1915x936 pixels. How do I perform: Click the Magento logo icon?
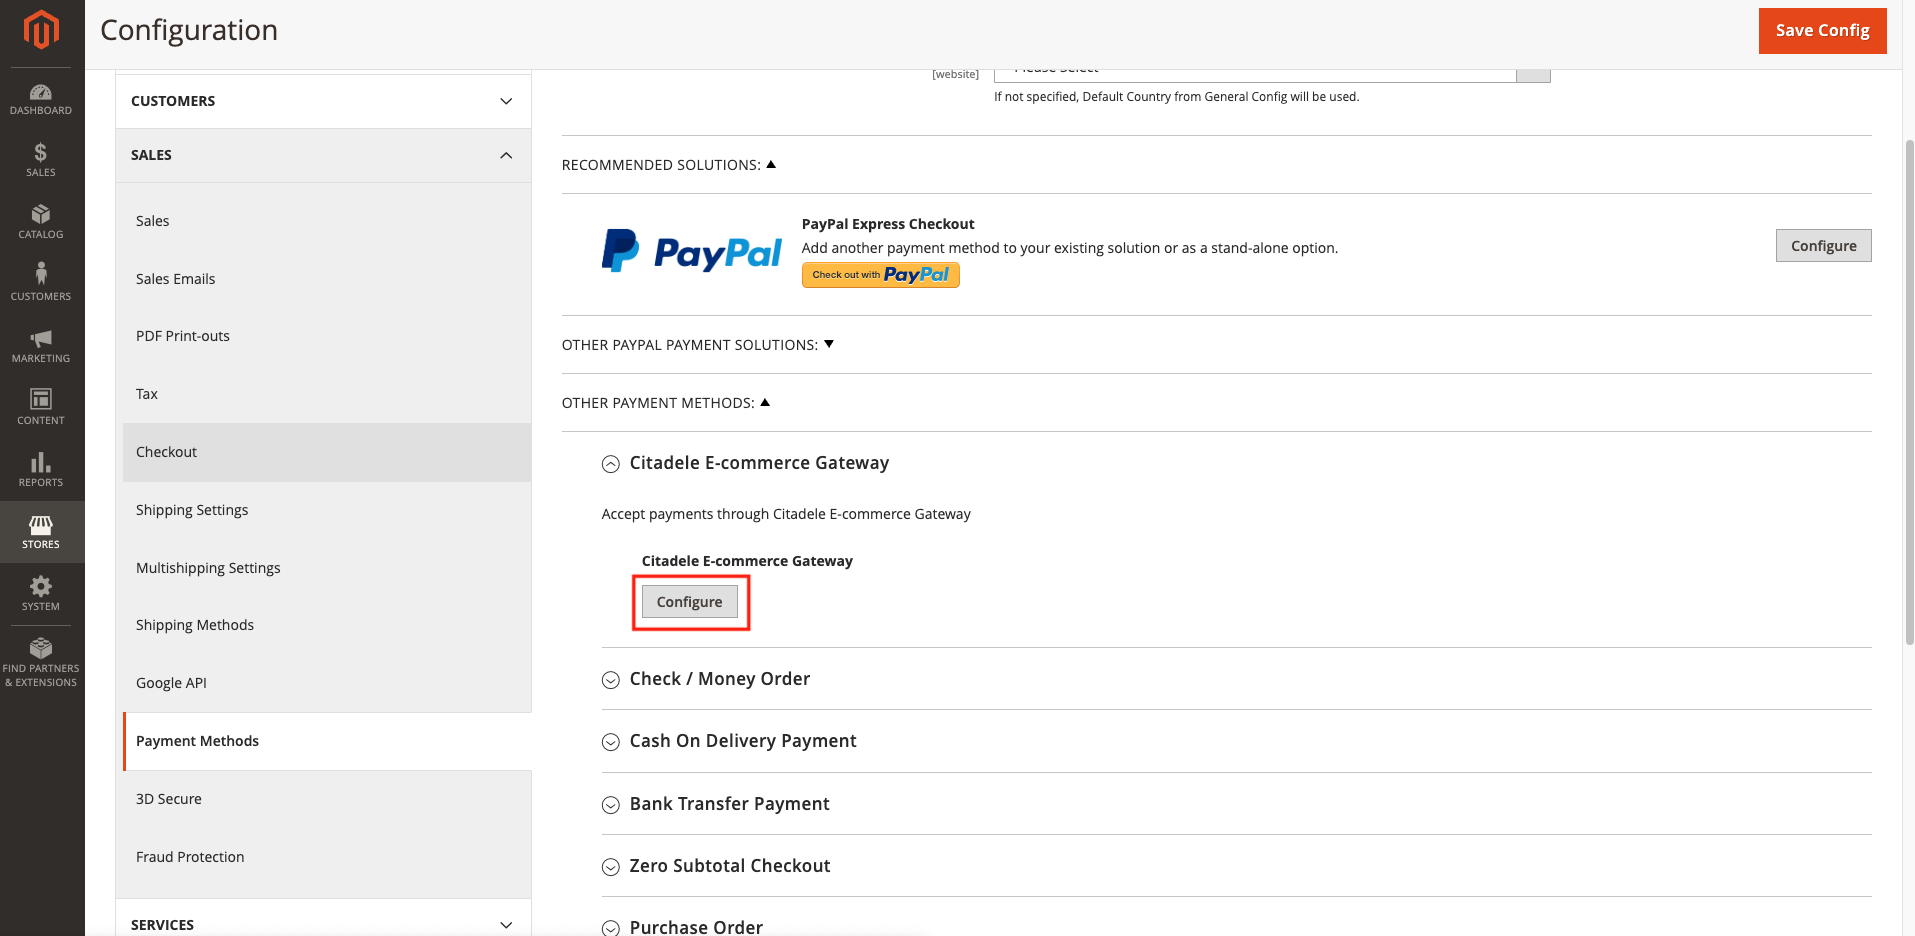coord(41,29)
